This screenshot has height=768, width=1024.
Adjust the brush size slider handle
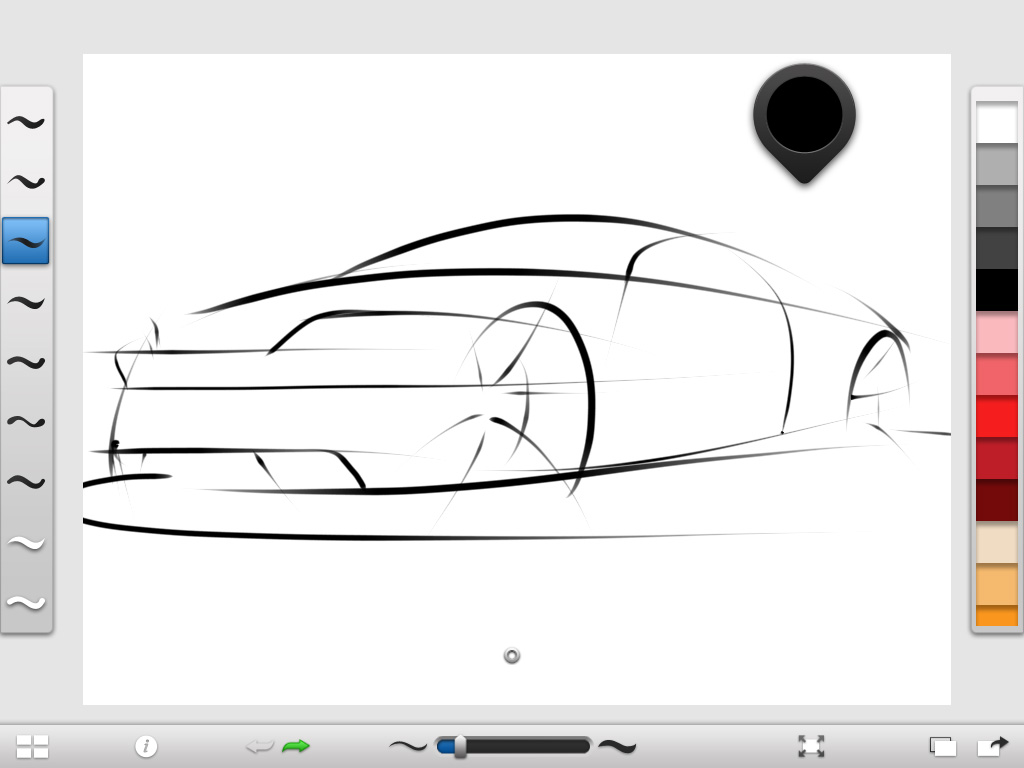[x=462, y=745]
